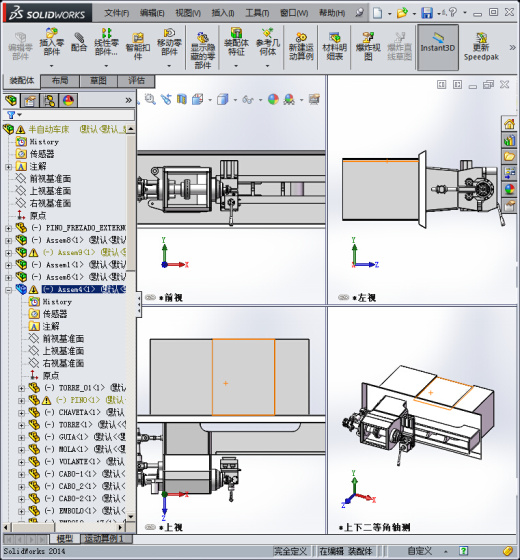
Task: Click Hide/Show Items glasses icon
Action: tap(248, 99)
